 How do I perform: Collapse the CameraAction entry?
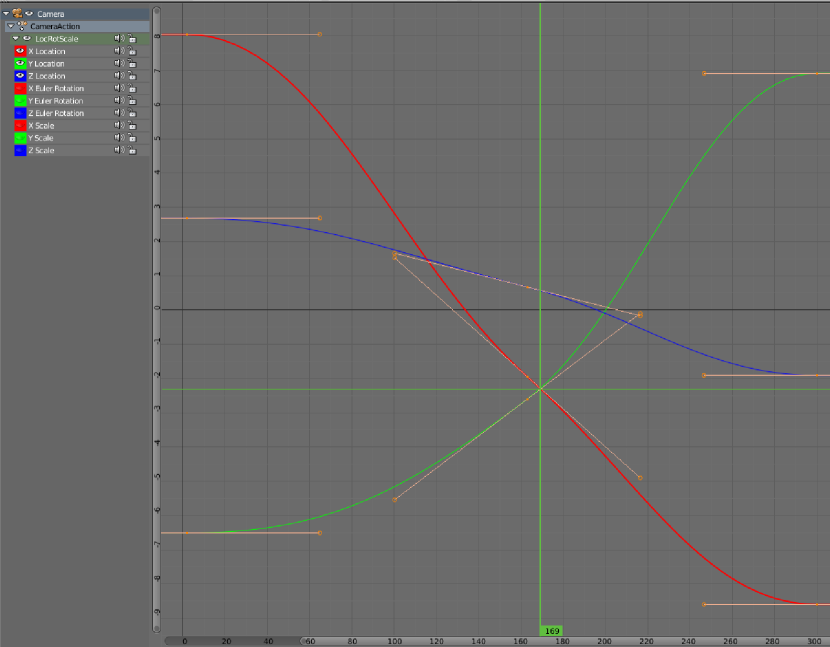point(11,26)
